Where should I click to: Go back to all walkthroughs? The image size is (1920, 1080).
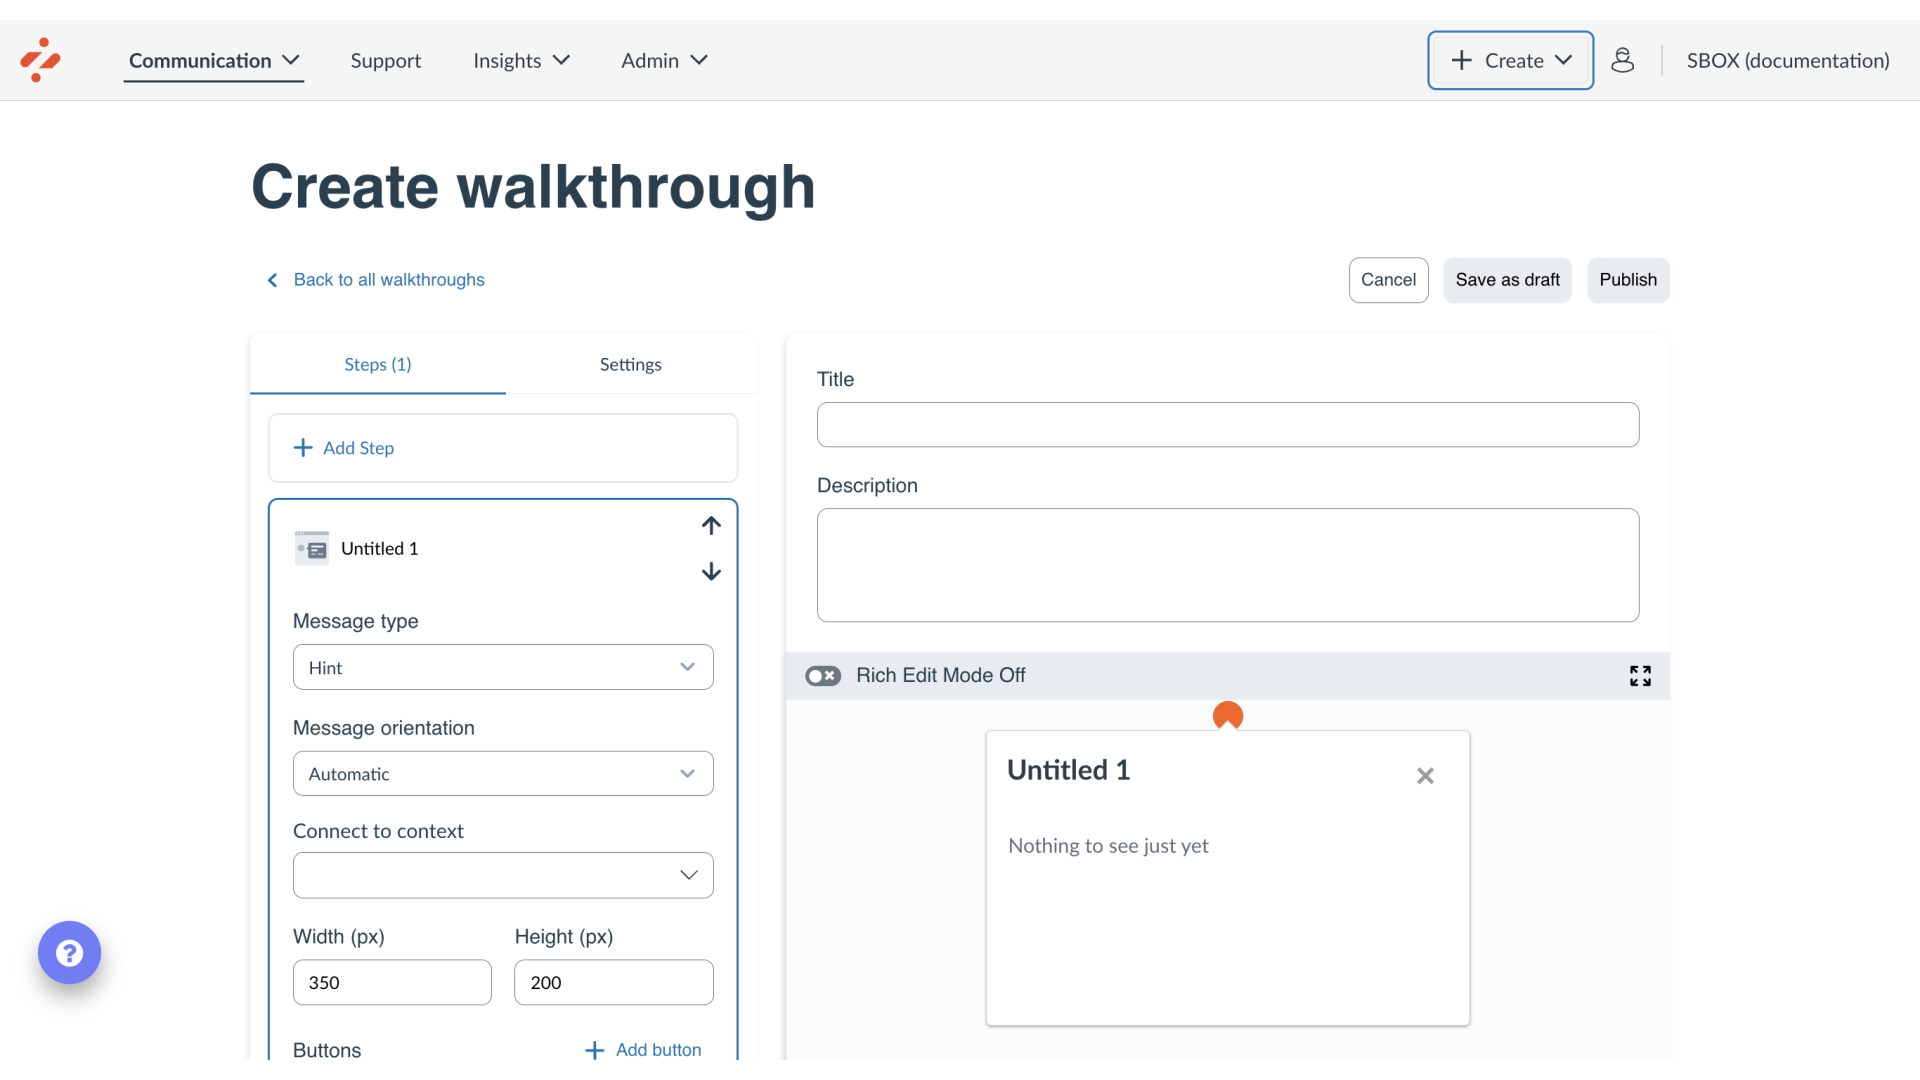(389, 280)
